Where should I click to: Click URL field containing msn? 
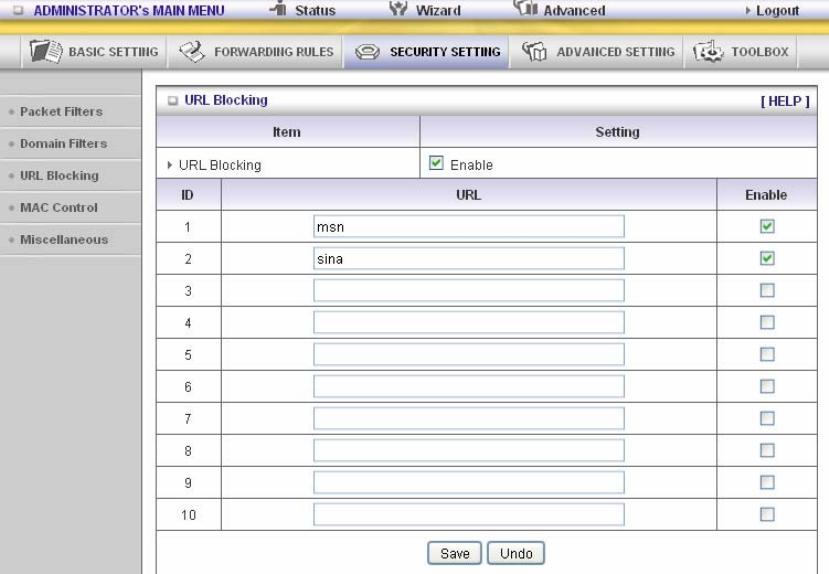pos(468,226)
